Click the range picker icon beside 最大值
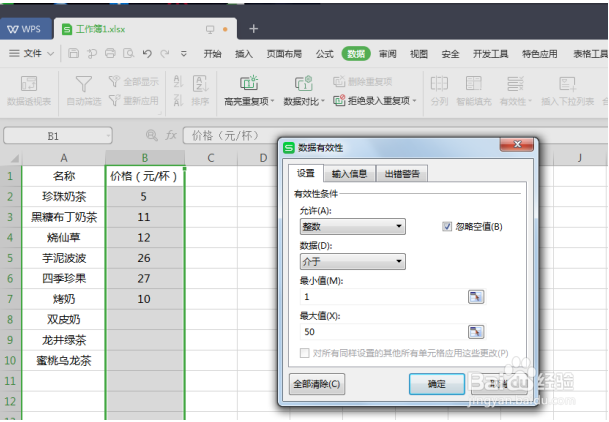 click(x=476, y=332)
